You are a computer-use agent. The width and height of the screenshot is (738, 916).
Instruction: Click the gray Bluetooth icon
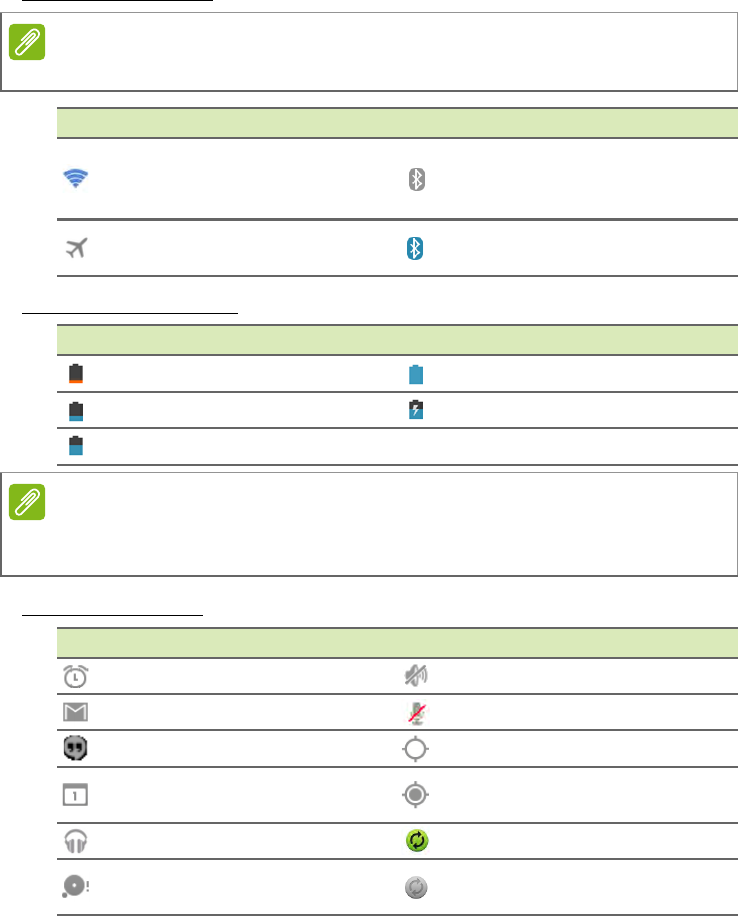pos(417,179)
